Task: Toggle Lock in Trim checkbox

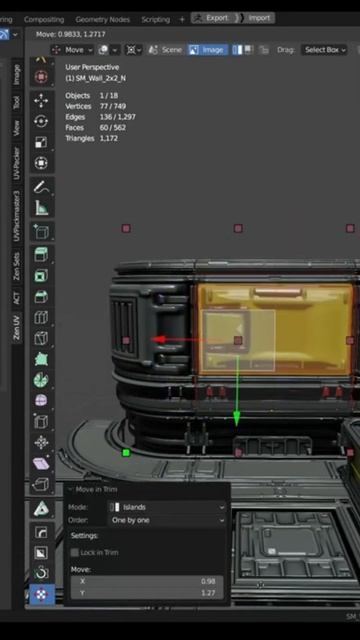Action: point(75,552)
